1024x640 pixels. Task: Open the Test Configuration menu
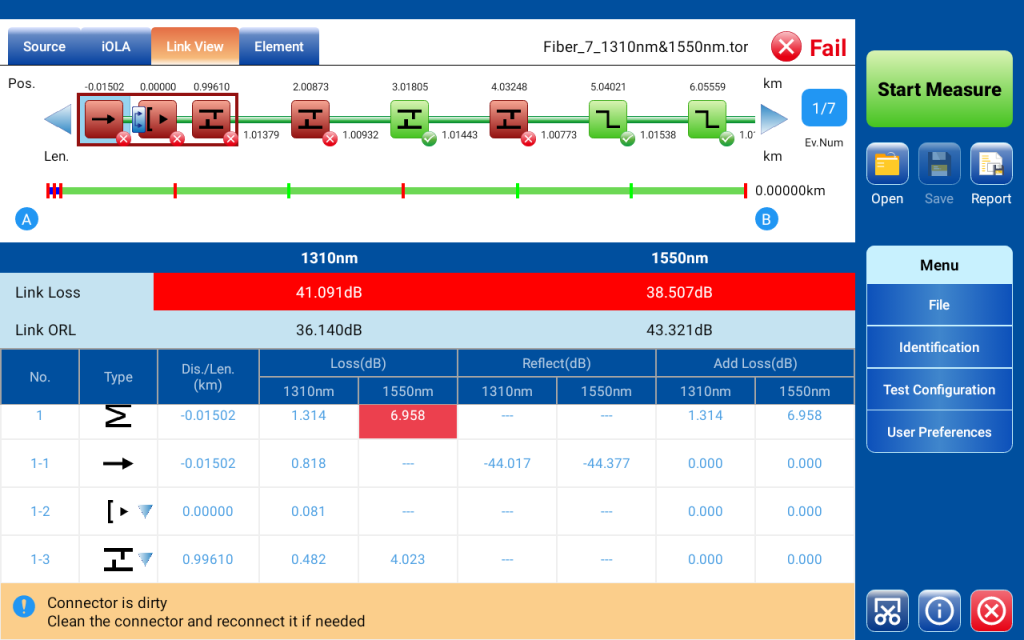pos(938,389)
